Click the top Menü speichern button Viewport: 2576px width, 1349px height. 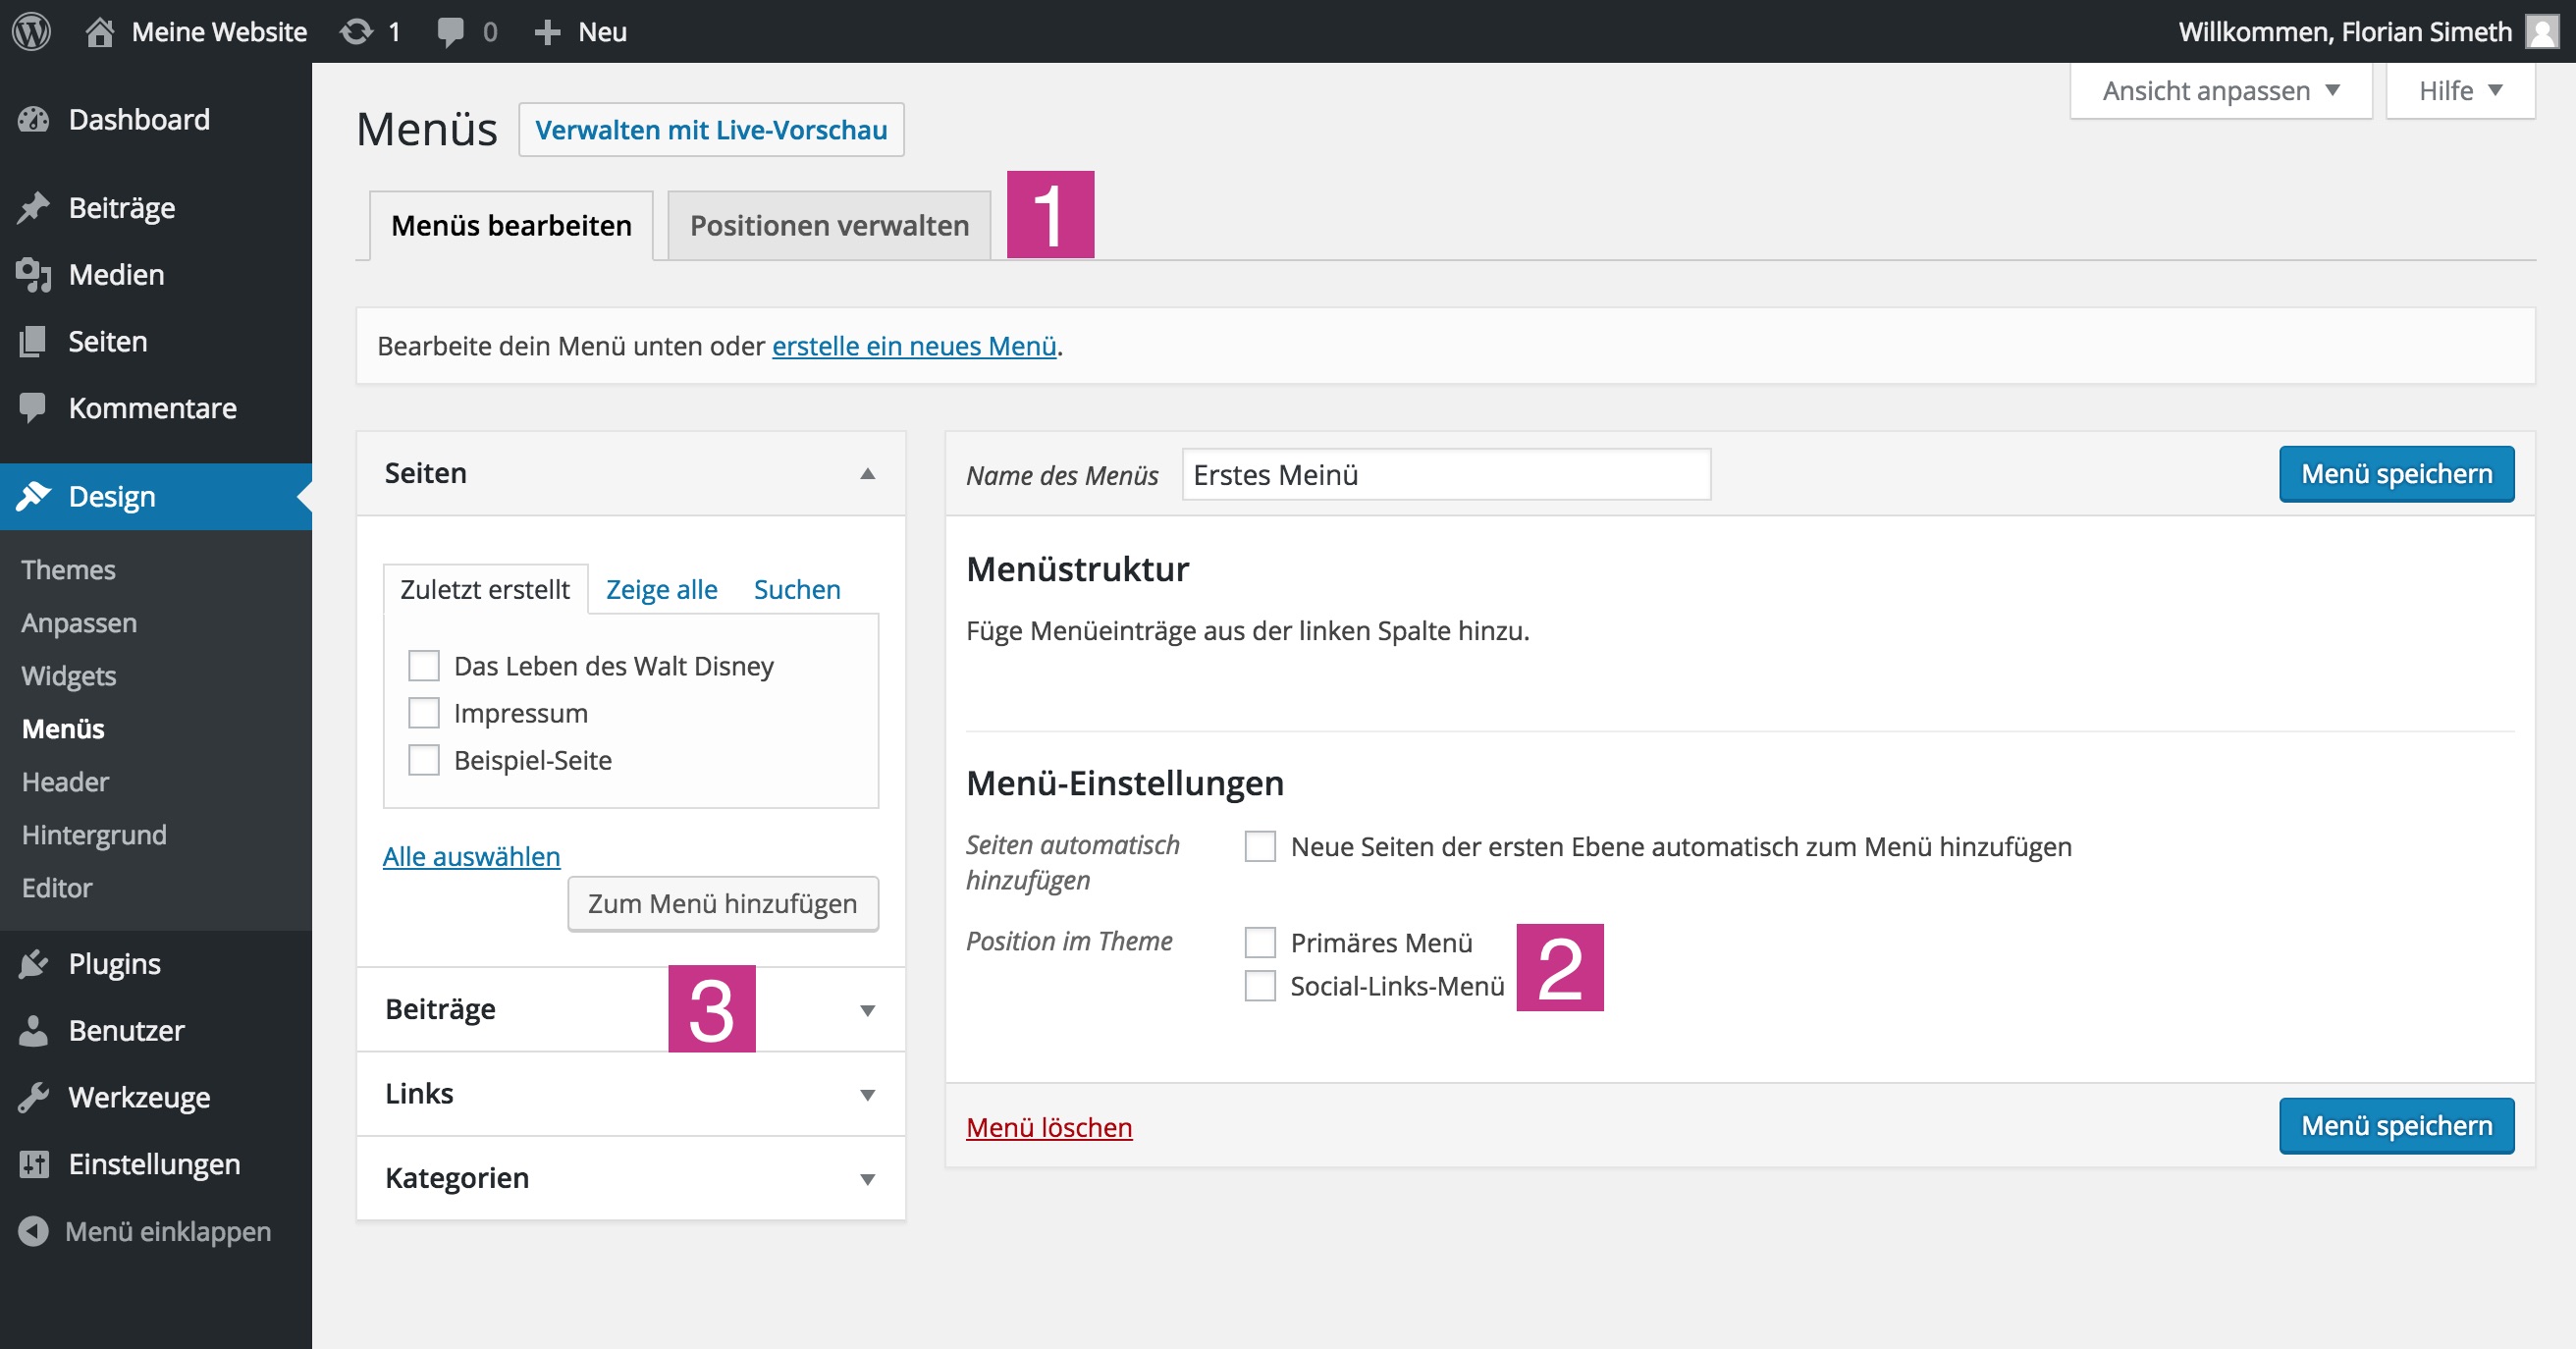[x=2396, y=474]
